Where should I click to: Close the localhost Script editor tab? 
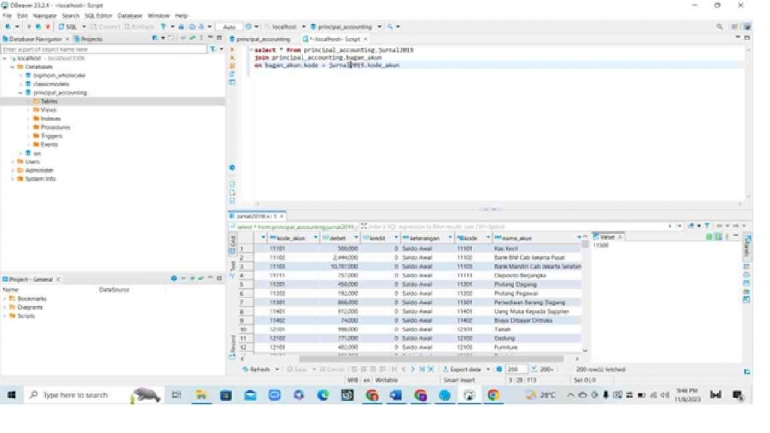[x=365, y=39]
